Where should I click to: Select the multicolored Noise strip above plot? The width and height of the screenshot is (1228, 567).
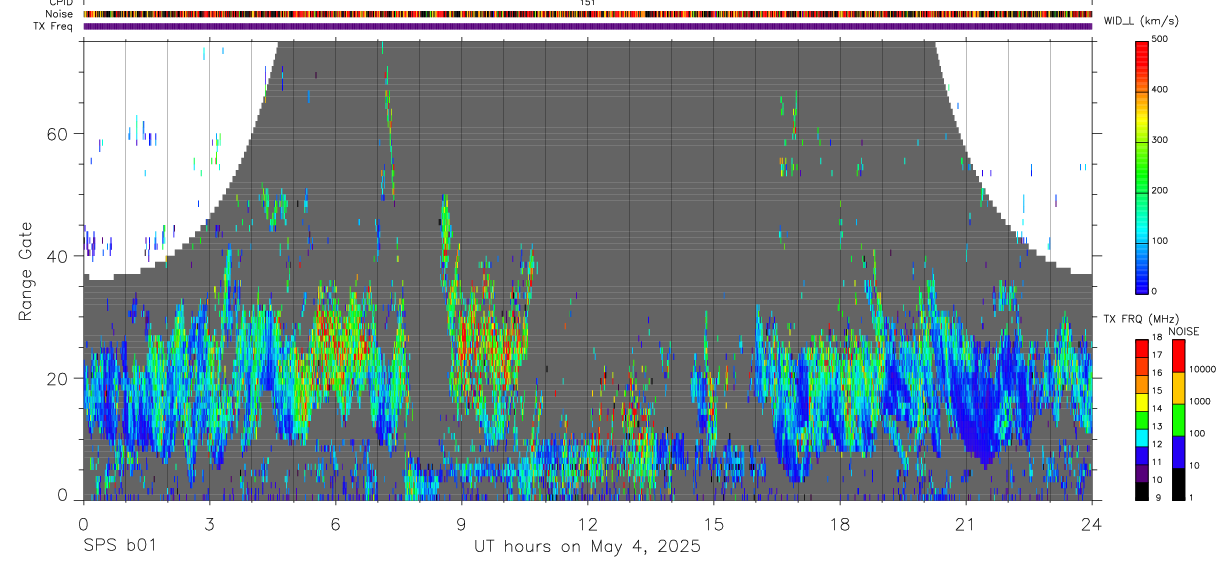(x=588, y=14)
